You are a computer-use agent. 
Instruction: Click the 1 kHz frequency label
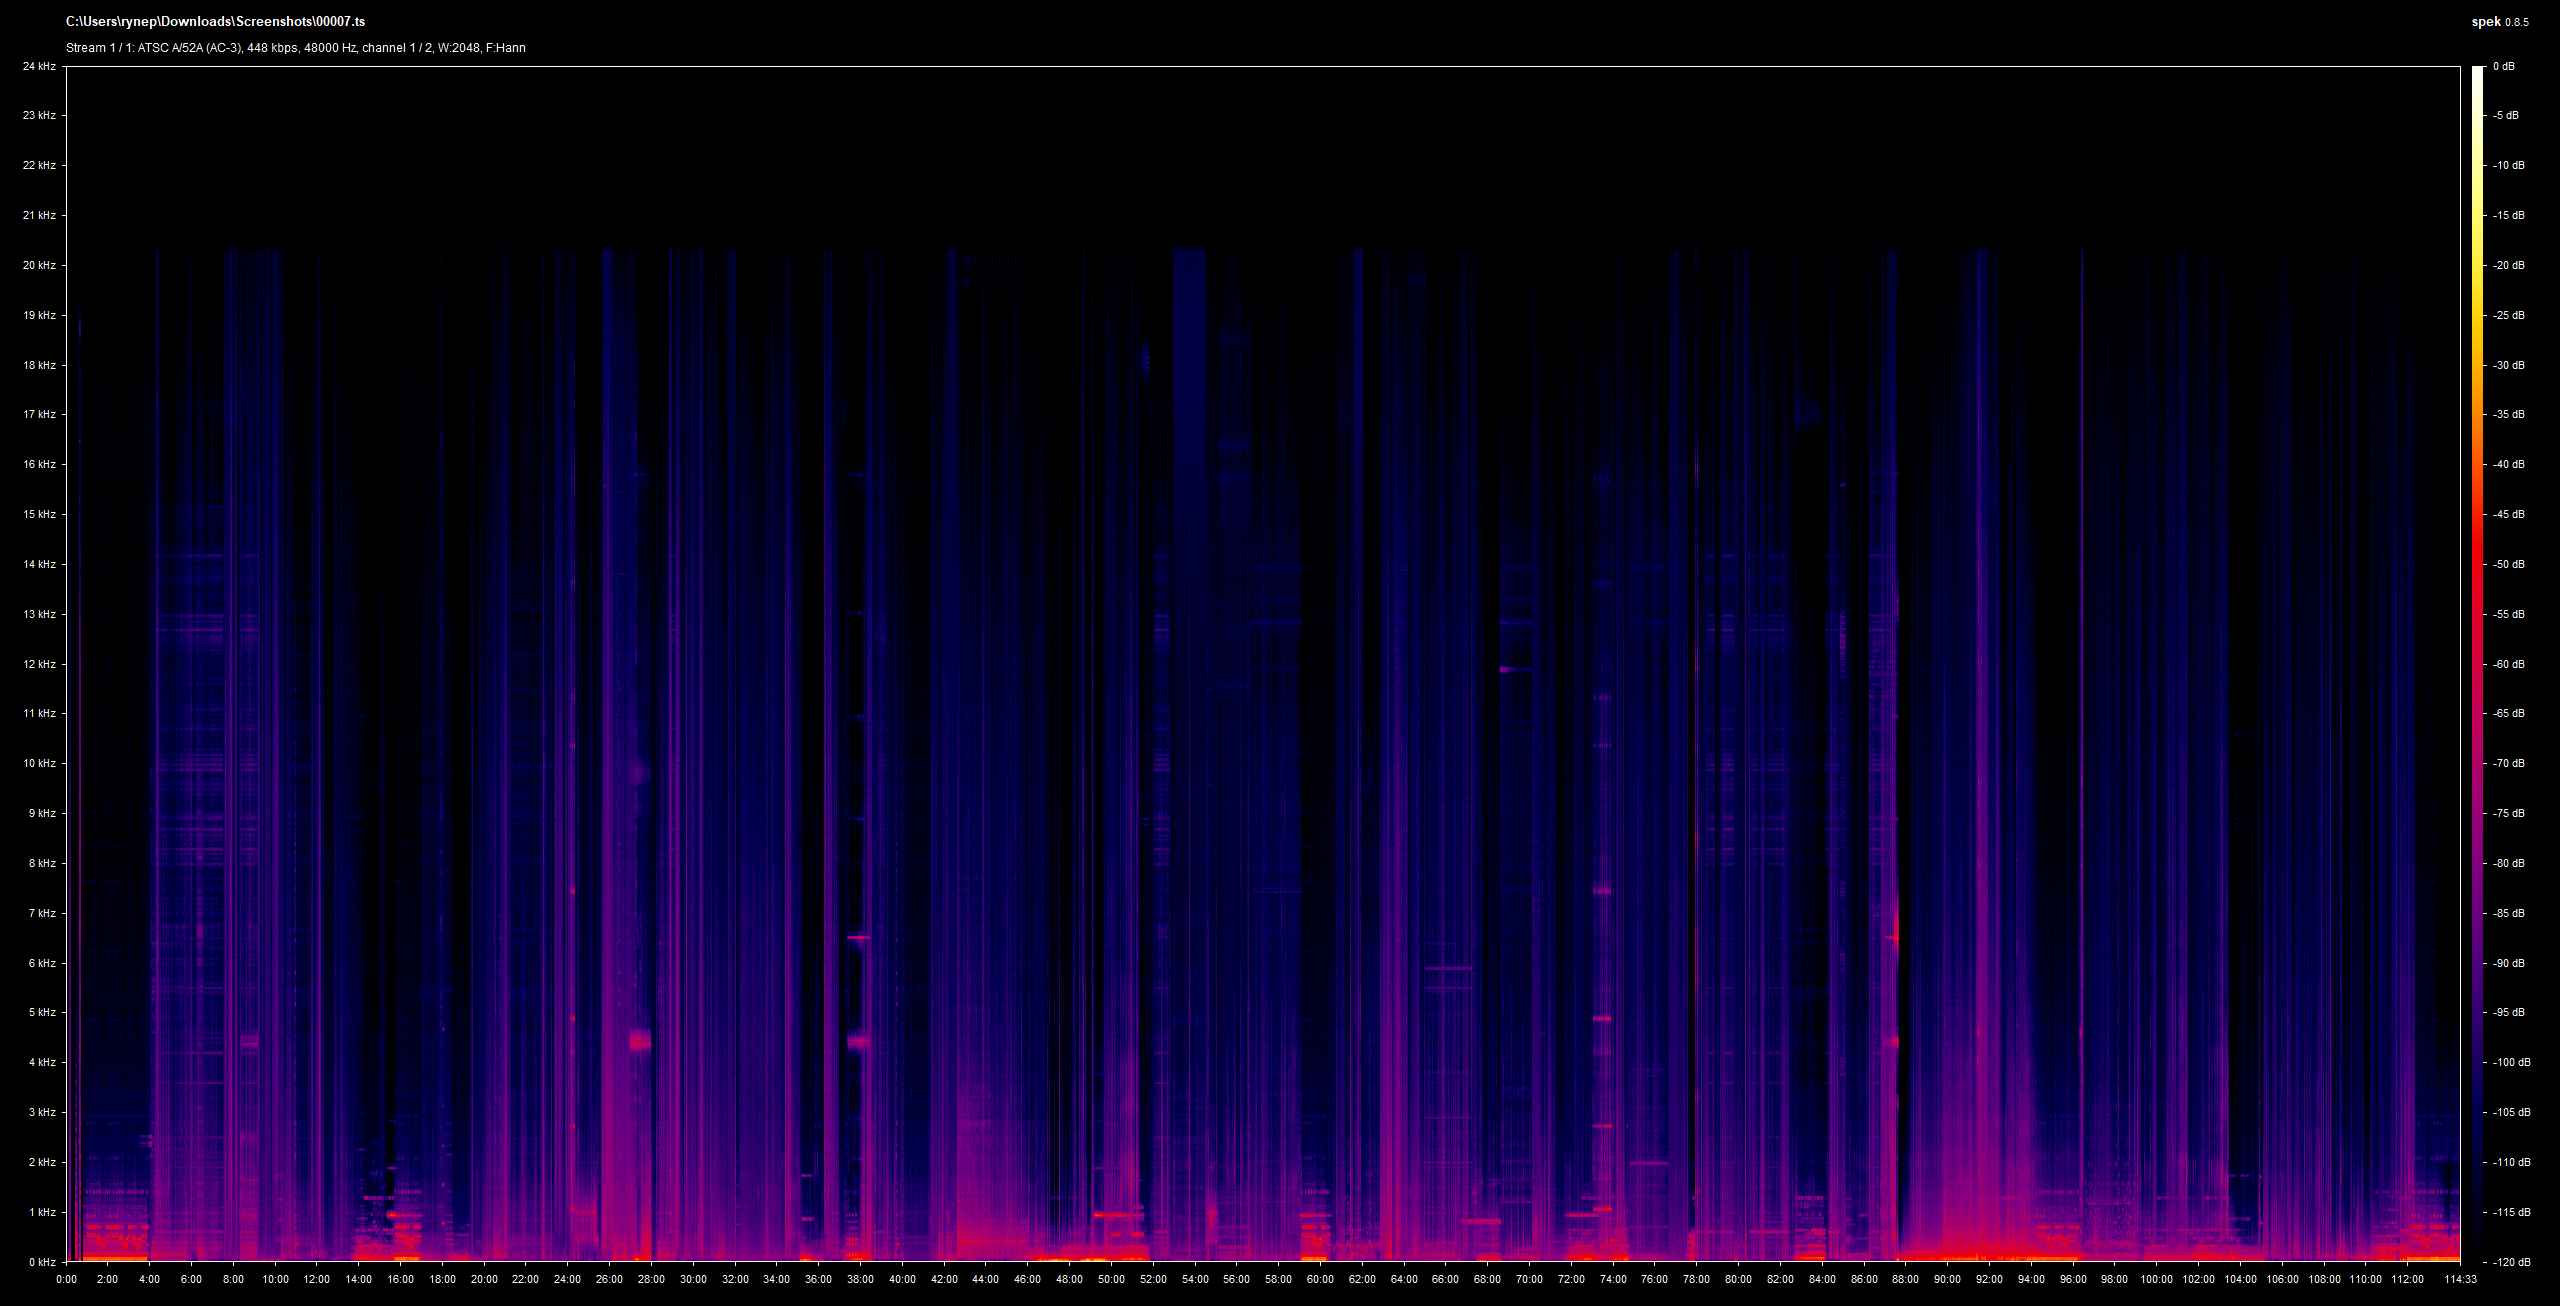pos(42,1212)
